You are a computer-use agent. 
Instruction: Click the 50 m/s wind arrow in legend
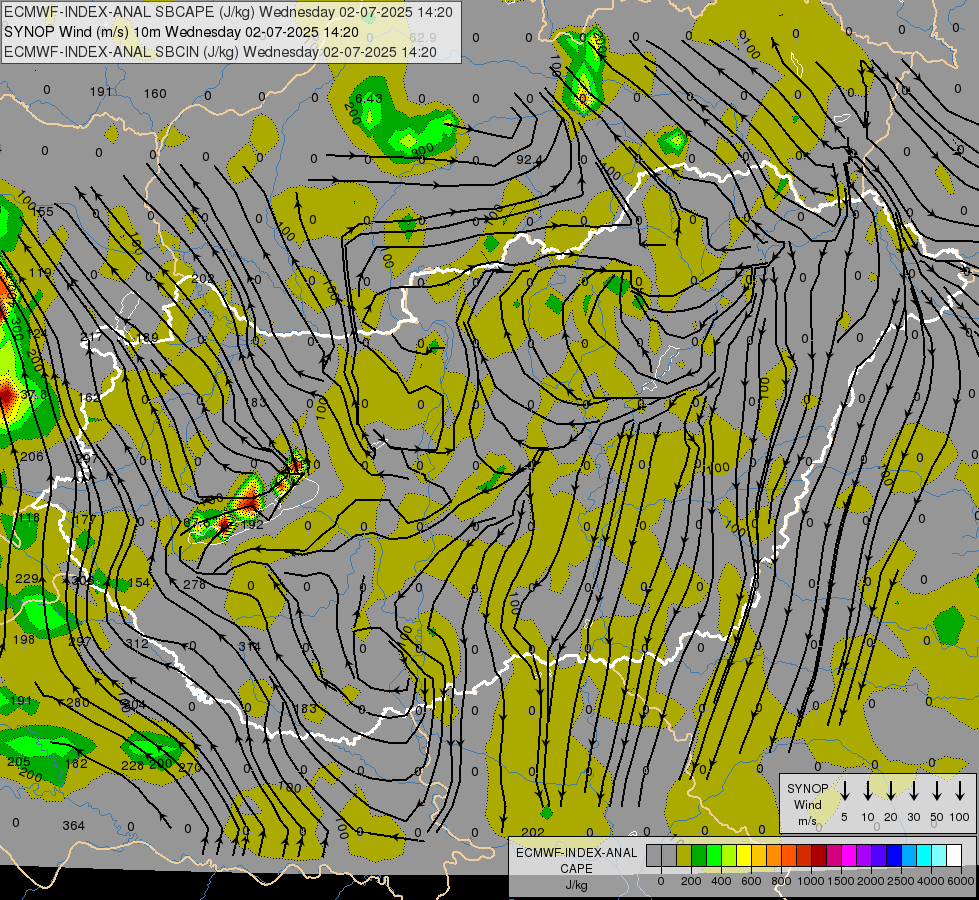coord(937,791)
